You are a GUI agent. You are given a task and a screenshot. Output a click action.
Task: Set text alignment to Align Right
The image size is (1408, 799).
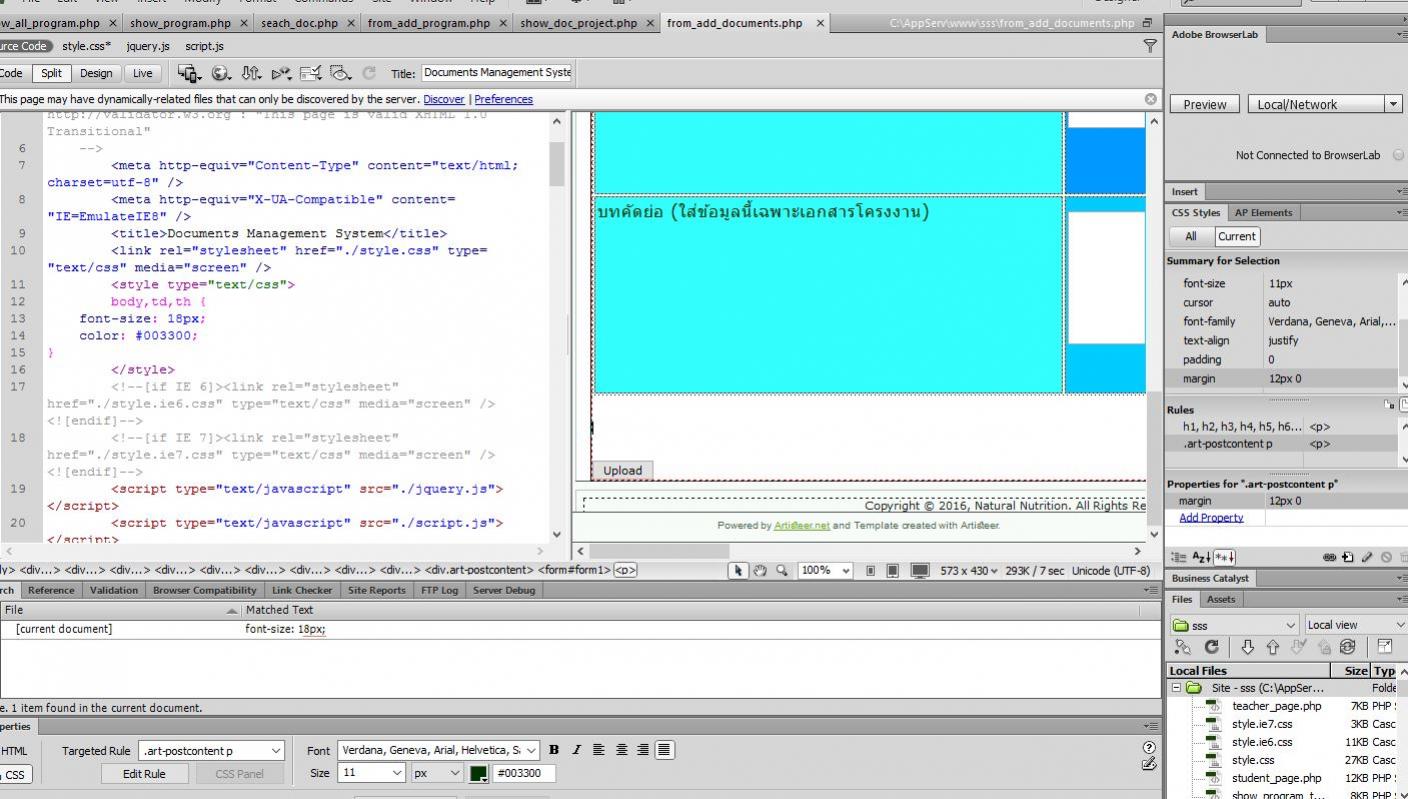[x=643, y=750]
